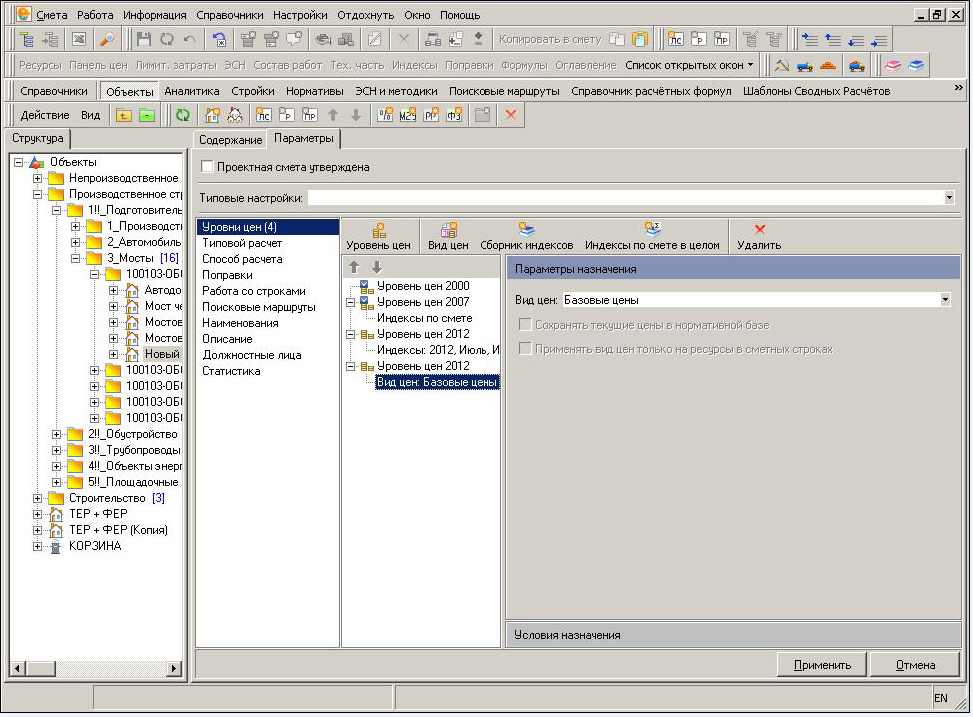Click the yellow paste clipboard icon near Копировать в смету
This screenshot has height=717, width=973.
[639, 40]
